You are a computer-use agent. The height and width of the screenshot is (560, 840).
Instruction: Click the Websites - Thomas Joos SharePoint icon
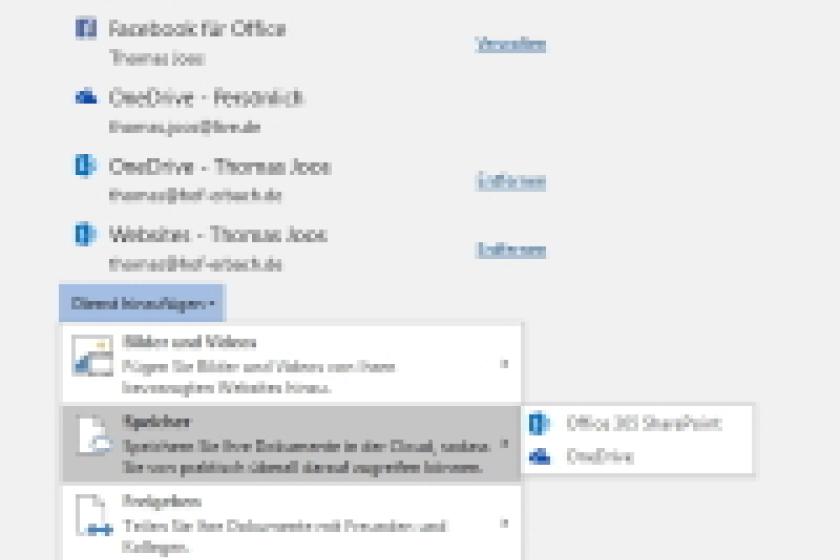85,234
